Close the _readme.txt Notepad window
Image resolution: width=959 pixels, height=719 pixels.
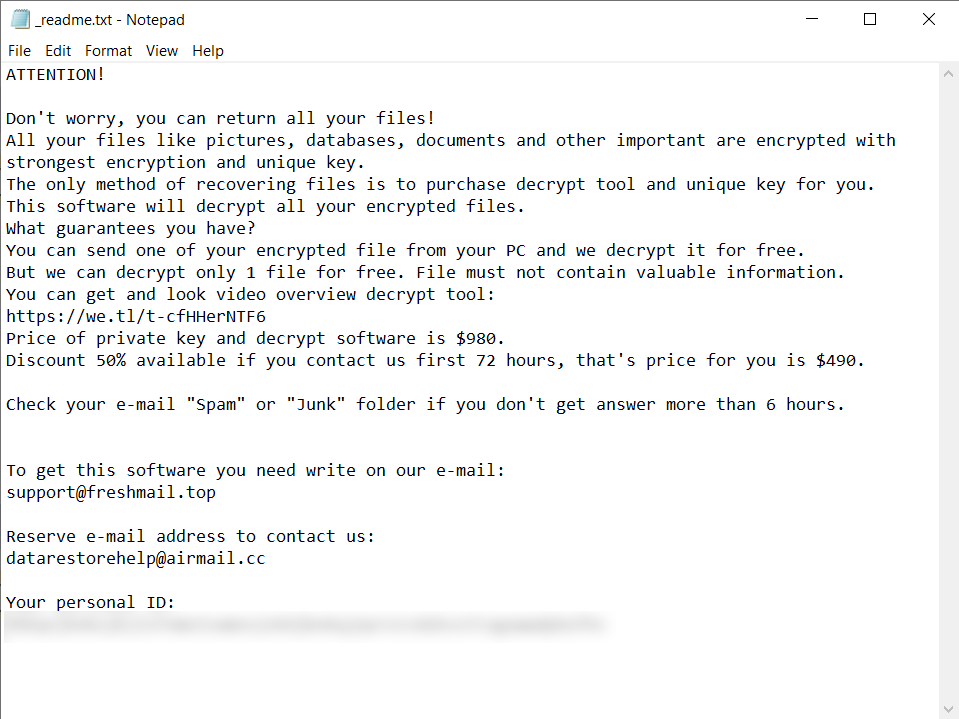click(x=929, y=20)
